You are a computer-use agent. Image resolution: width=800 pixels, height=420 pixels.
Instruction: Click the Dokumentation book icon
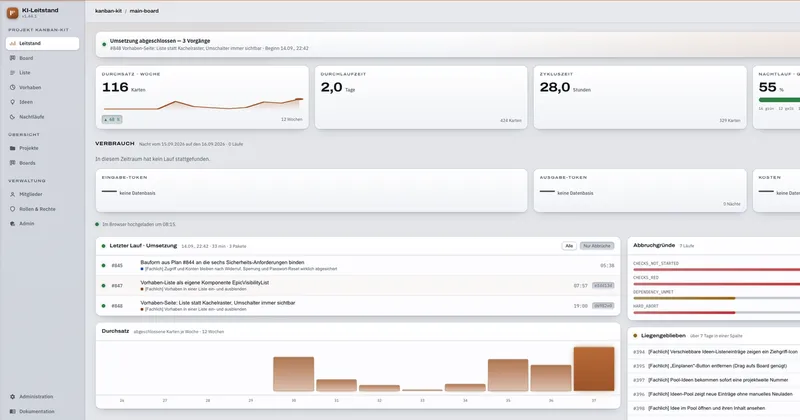point(13,411)
